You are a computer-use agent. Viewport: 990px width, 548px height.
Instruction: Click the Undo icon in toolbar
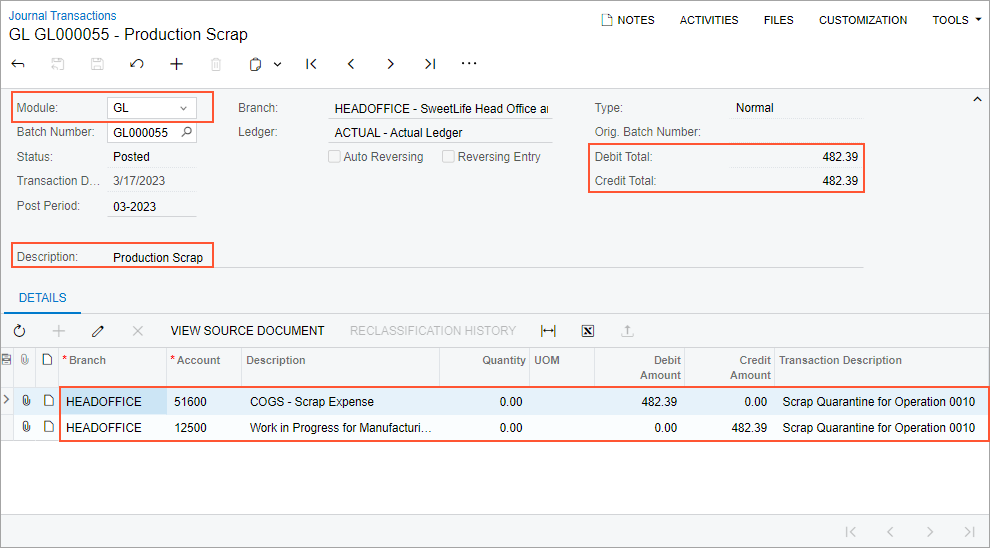(137, 64)
